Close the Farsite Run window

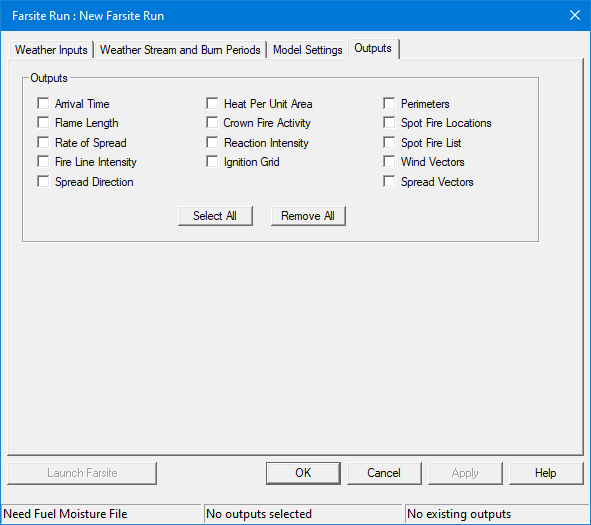tap(575, 15)
